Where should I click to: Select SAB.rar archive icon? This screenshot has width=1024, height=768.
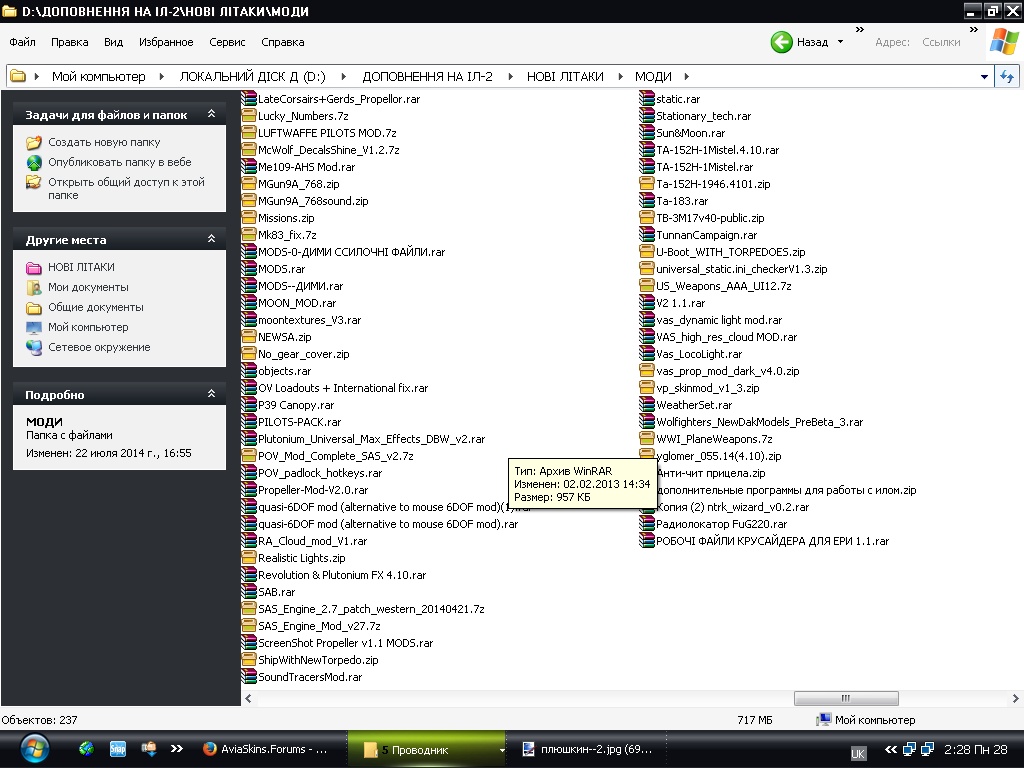pos(248,592)
